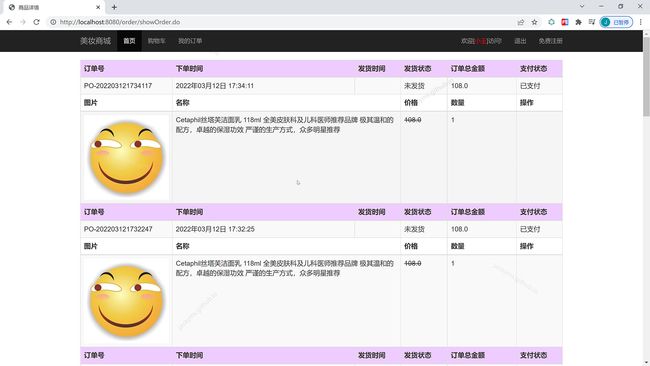Screen dimensions: 650x366
Task: Expand the tab search chevron
Action: 582,7
